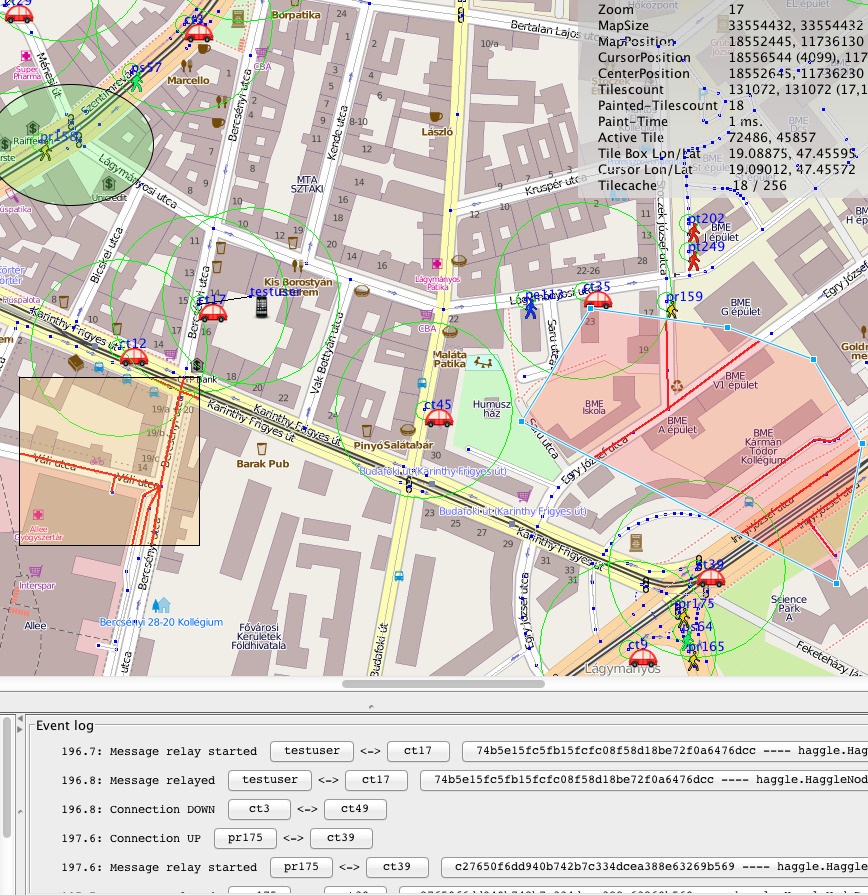Screen dimensions: 868x895
Task: Select the green pedestrian node ps64
Action: pyautogui.click(x=687, y=640)
